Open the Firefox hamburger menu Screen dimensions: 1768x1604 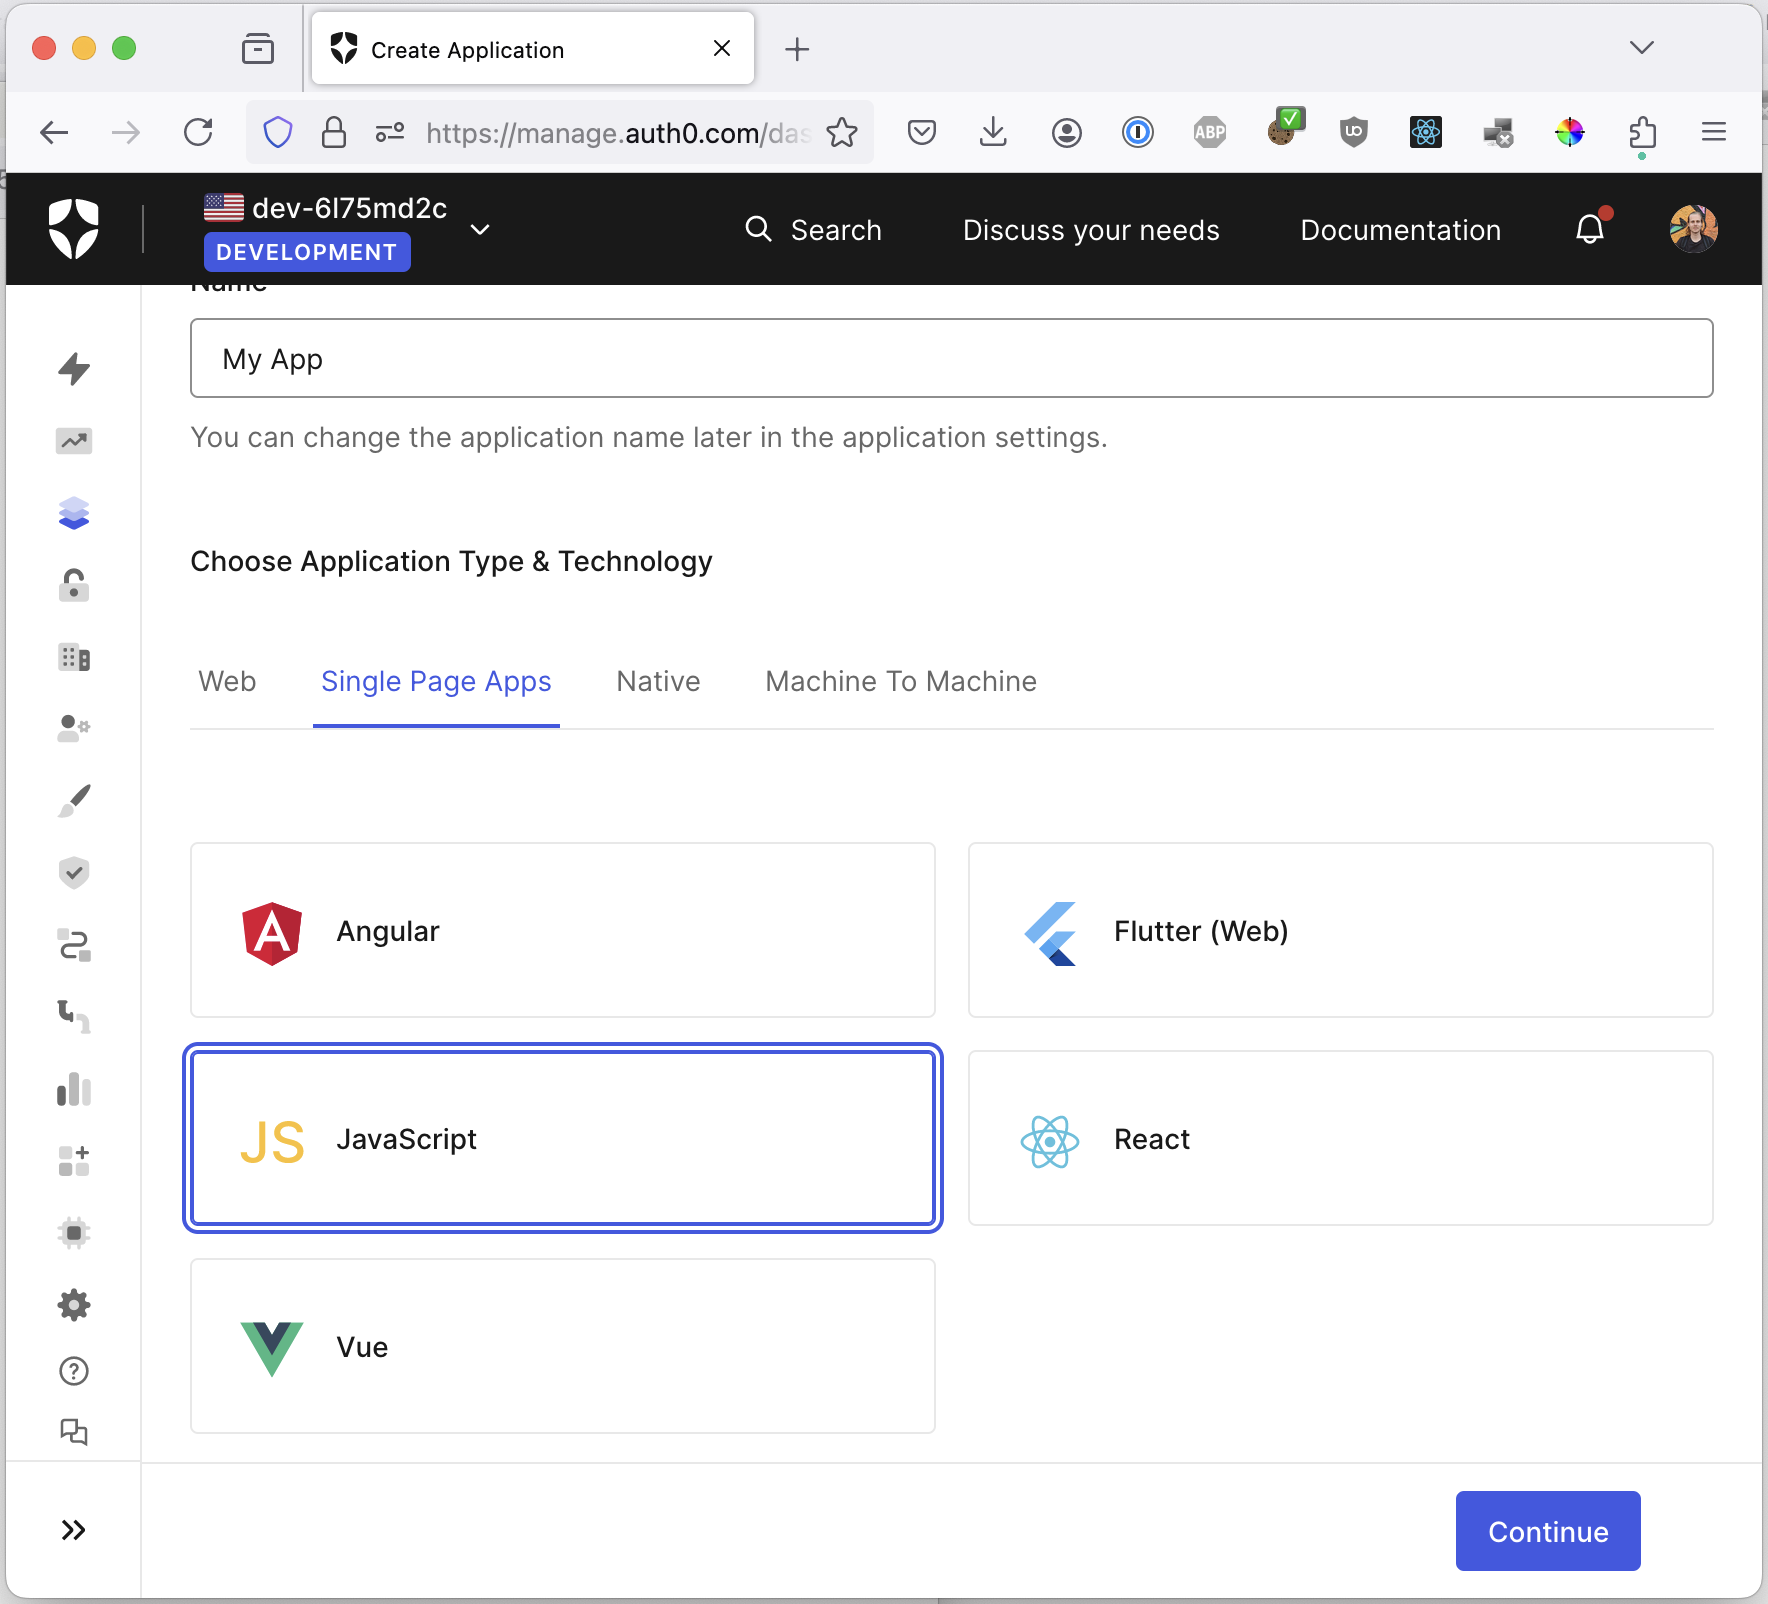tap(1714, 132)
